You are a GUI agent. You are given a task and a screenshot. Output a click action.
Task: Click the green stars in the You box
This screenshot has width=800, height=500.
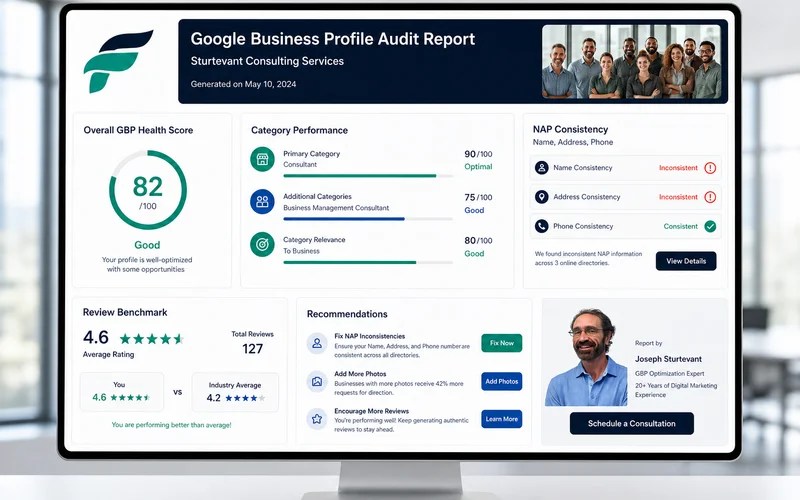pos(130,397)
